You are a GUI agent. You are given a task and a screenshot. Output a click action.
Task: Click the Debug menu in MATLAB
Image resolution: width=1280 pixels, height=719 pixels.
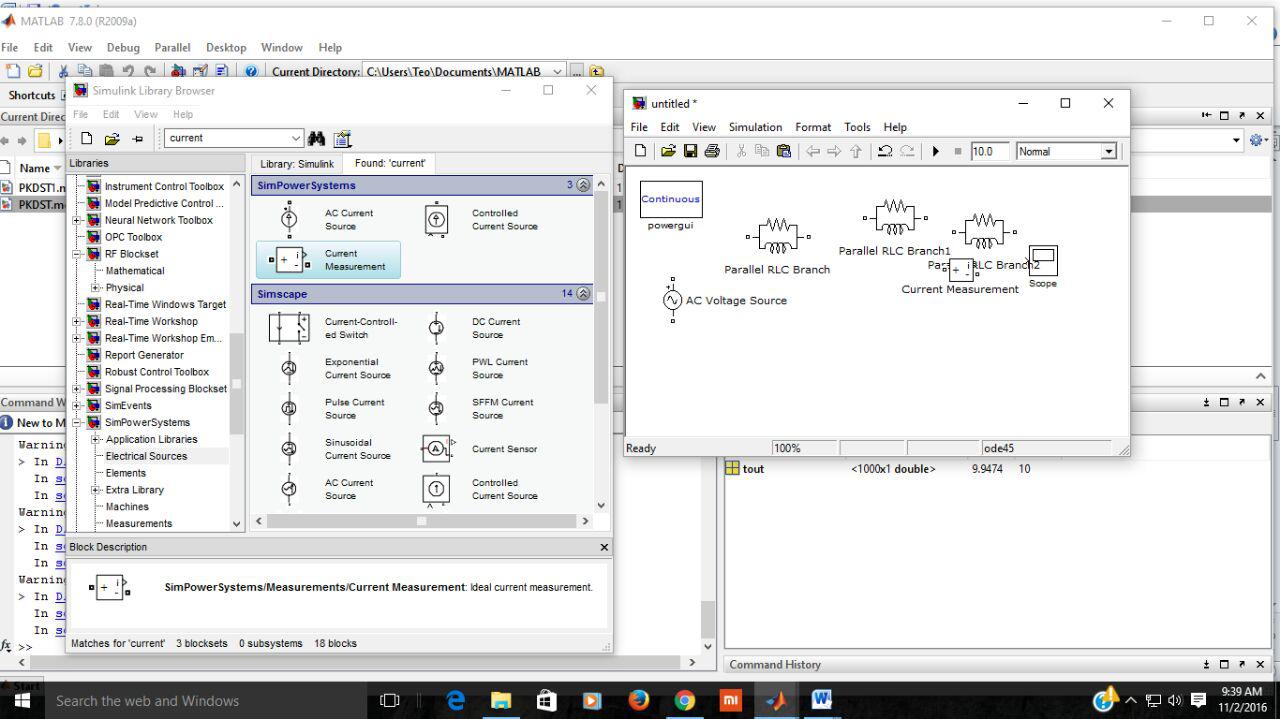pos(123,47)
